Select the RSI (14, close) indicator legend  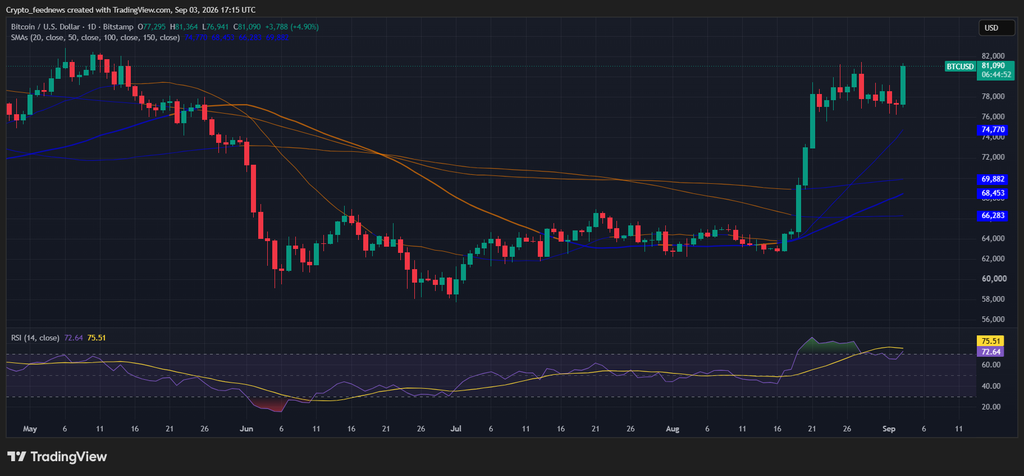tap(35, 338)
